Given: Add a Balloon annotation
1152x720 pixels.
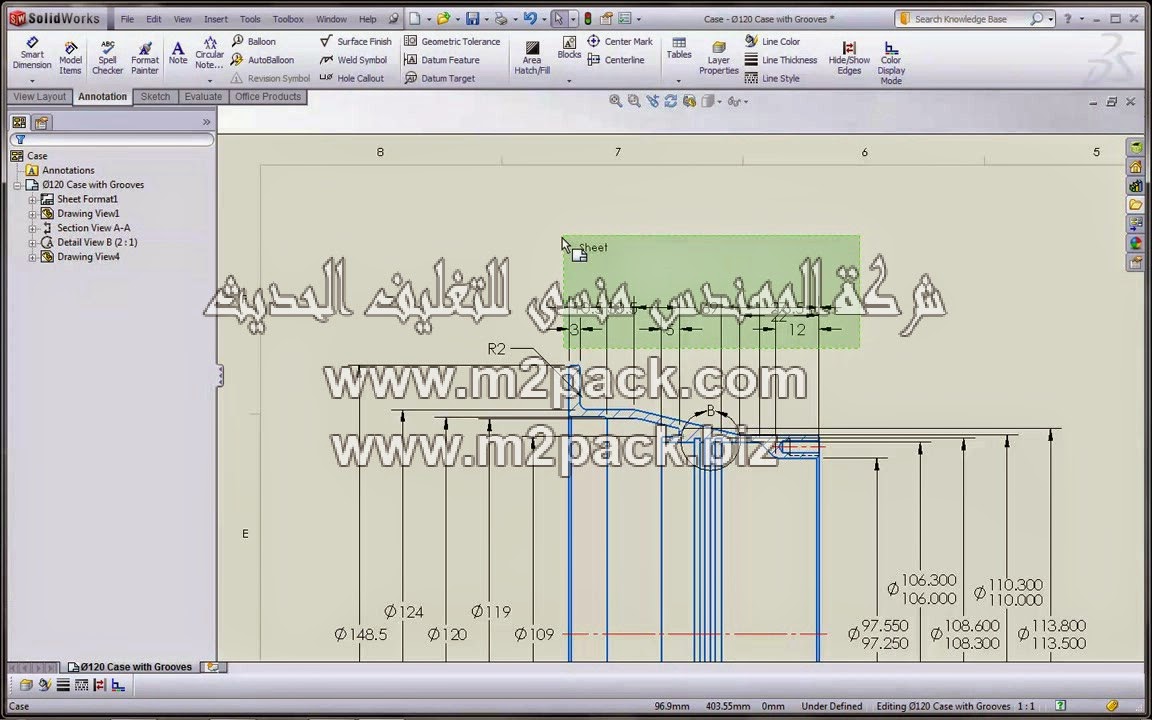Looking at the screenshot, I should point(253,41).
